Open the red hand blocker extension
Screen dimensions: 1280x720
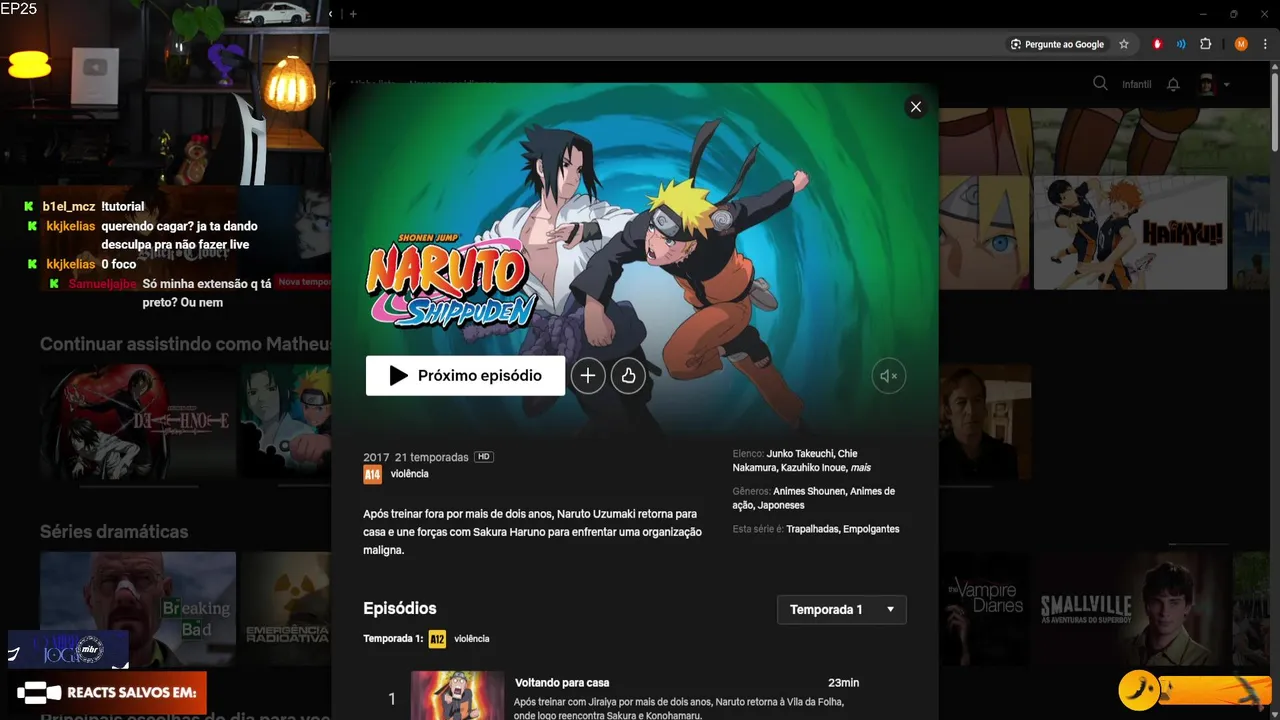(x=1158, y=44)
